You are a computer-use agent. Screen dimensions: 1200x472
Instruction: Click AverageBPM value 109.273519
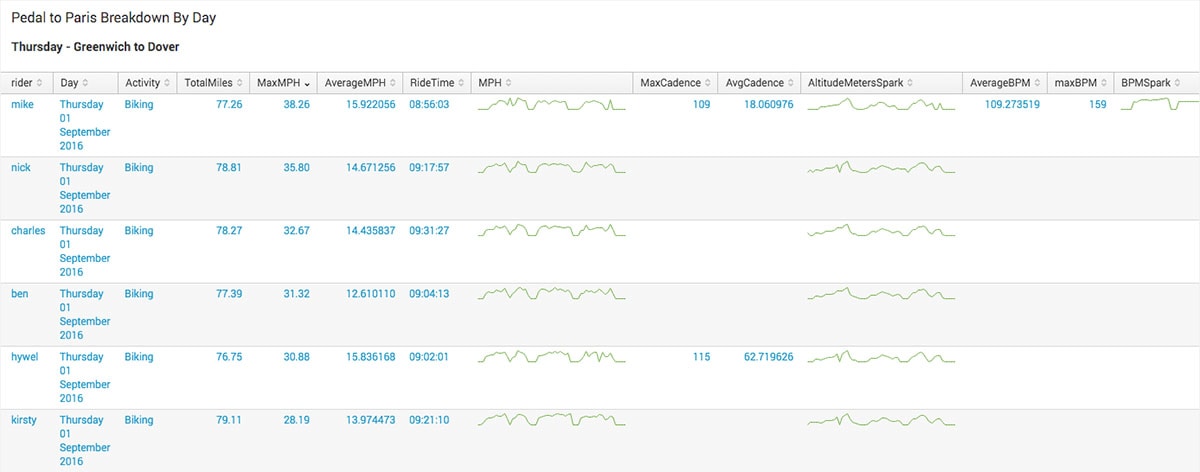[x=1013, y=104]
